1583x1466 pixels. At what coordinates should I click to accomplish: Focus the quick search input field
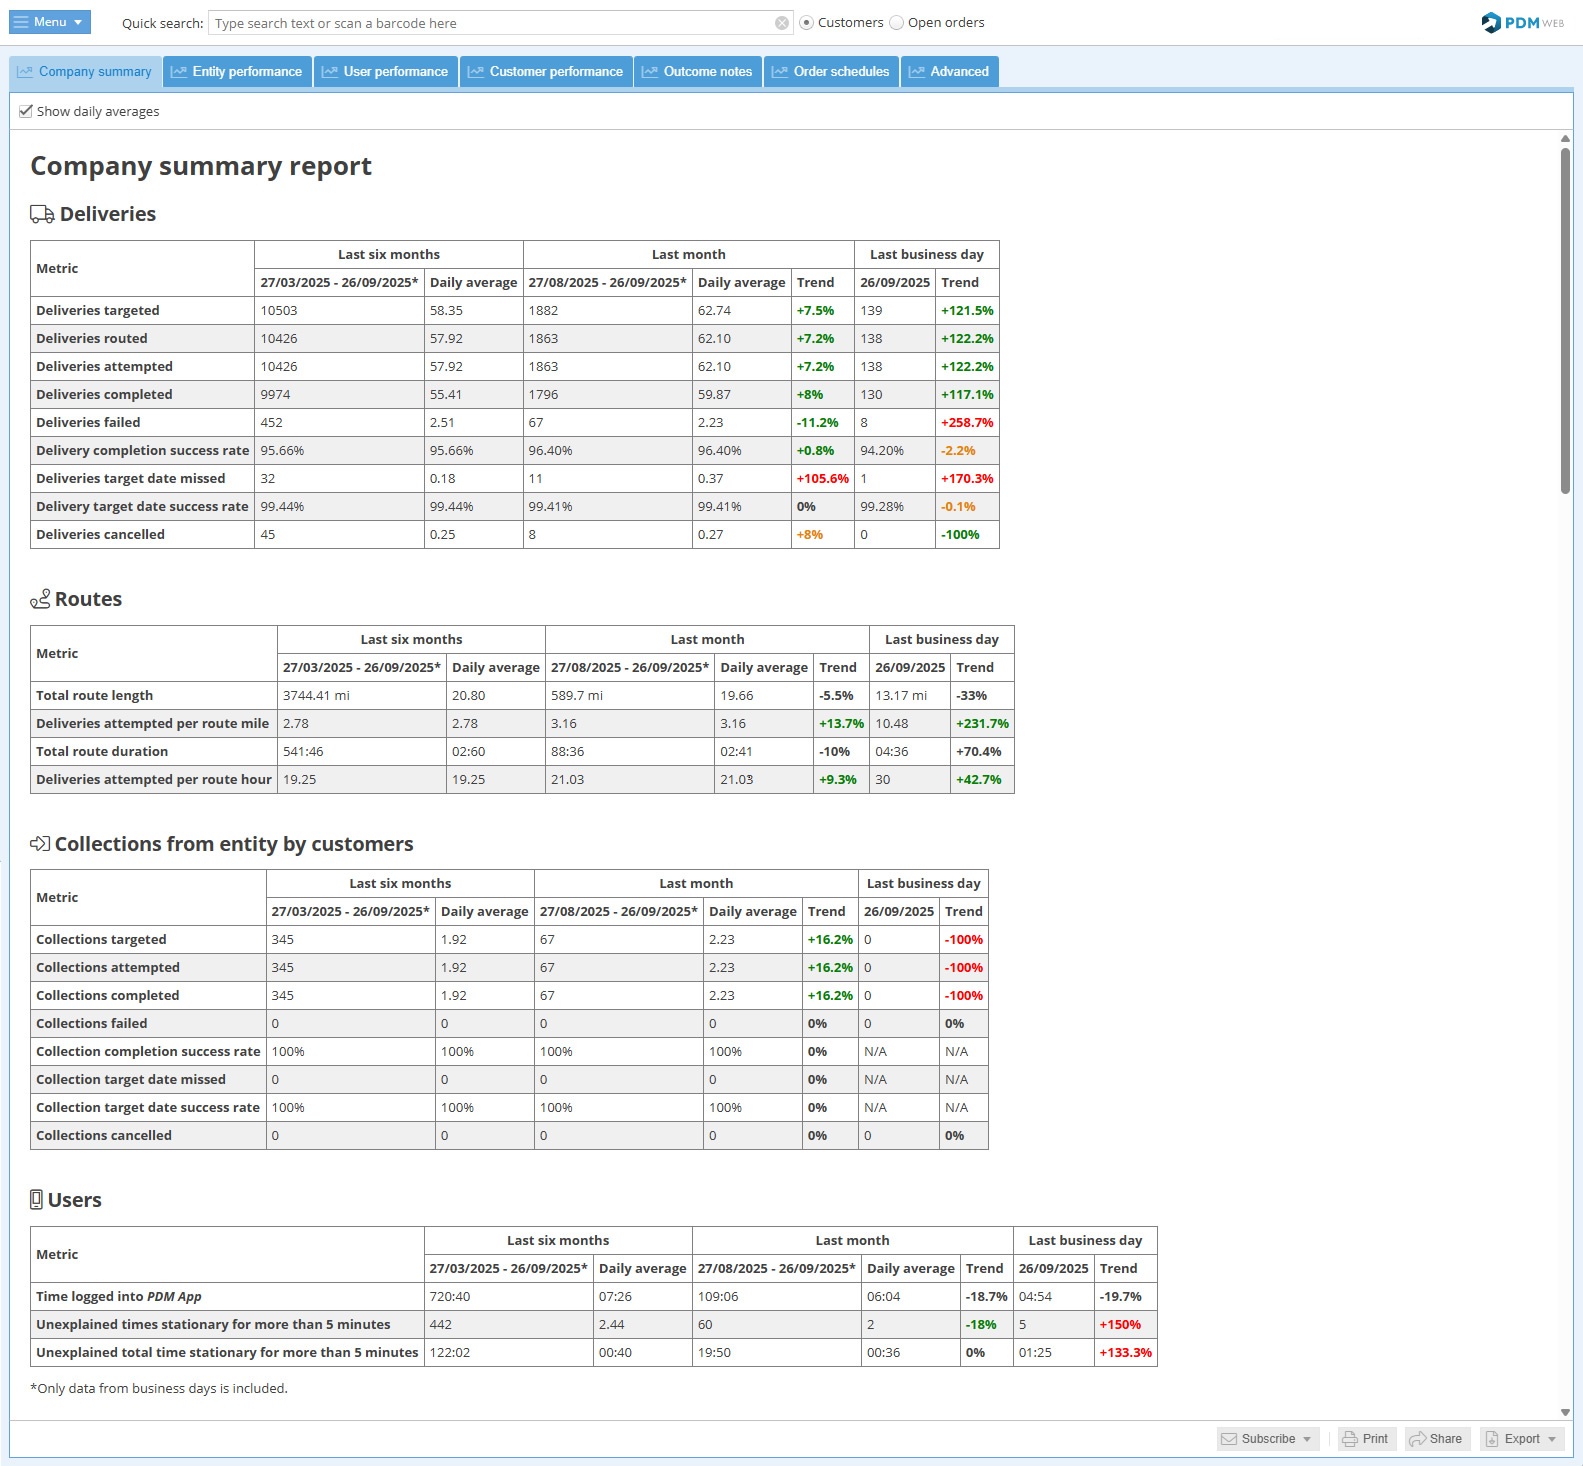tap(490, 23)
